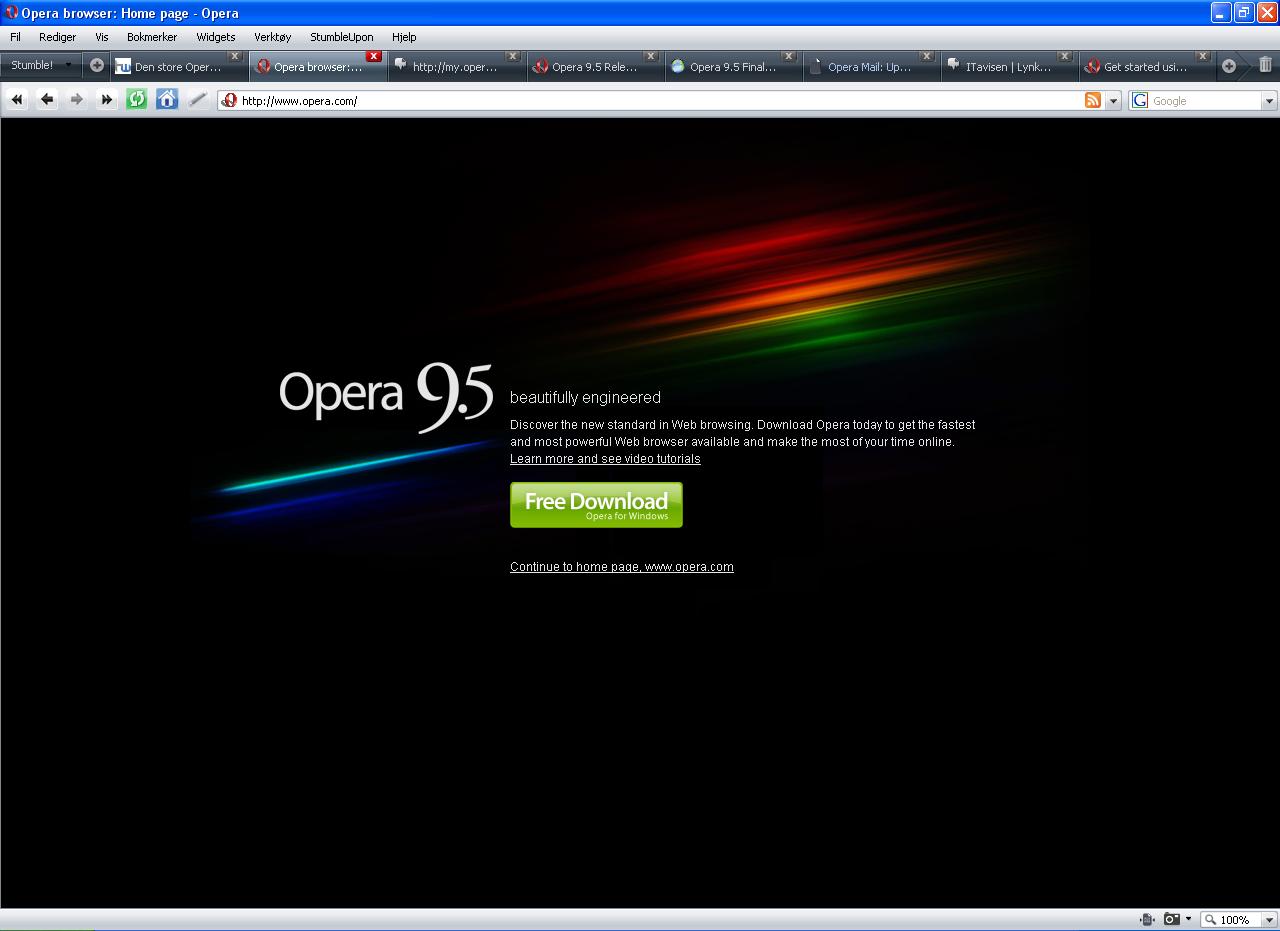Open the Bokmerker menu
Image resolution: width=1280 pixels, height=931 pixels.
(x=152, y=37)
